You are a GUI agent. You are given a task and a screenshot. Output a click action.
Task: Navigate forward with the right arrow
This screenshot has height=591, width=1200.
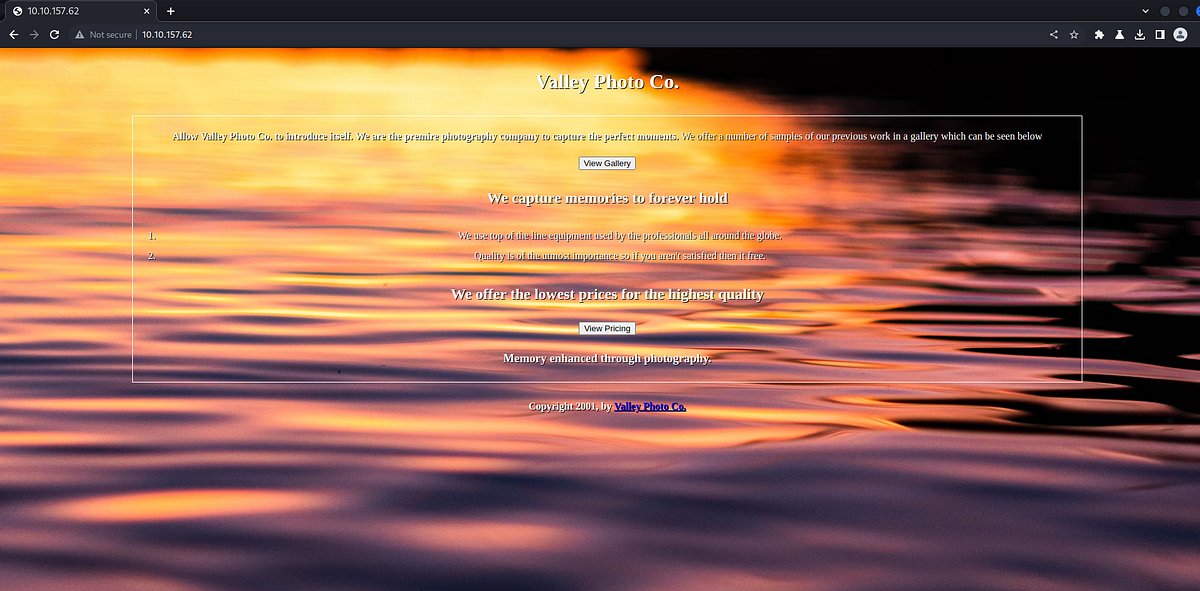click(33, 33)
